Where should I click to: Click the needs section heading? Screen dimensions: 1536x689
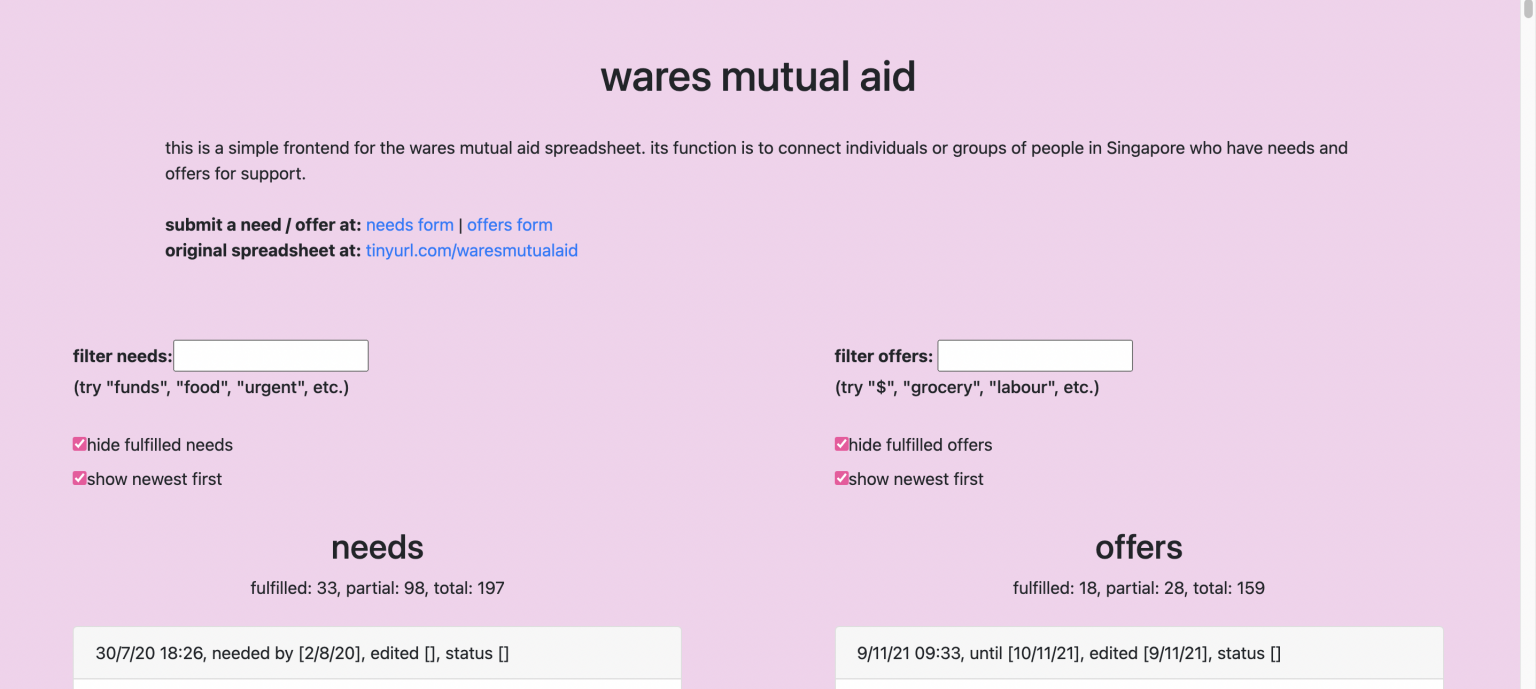click(x=377, y=547)
